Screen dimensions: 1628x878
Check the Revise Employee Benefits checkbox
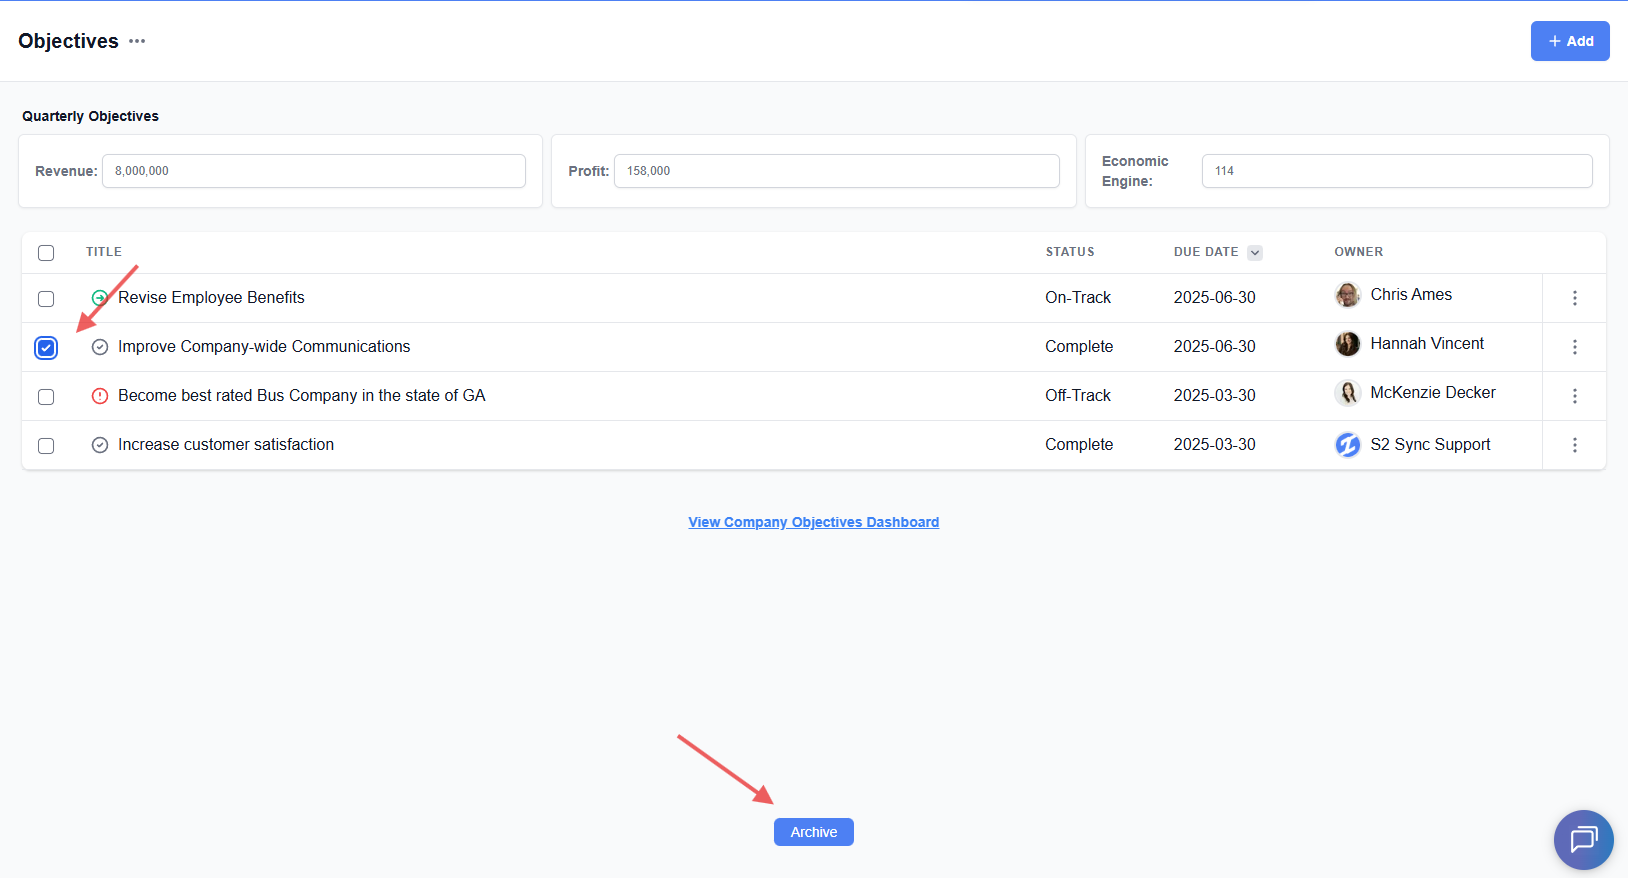[x=46, y=299]
